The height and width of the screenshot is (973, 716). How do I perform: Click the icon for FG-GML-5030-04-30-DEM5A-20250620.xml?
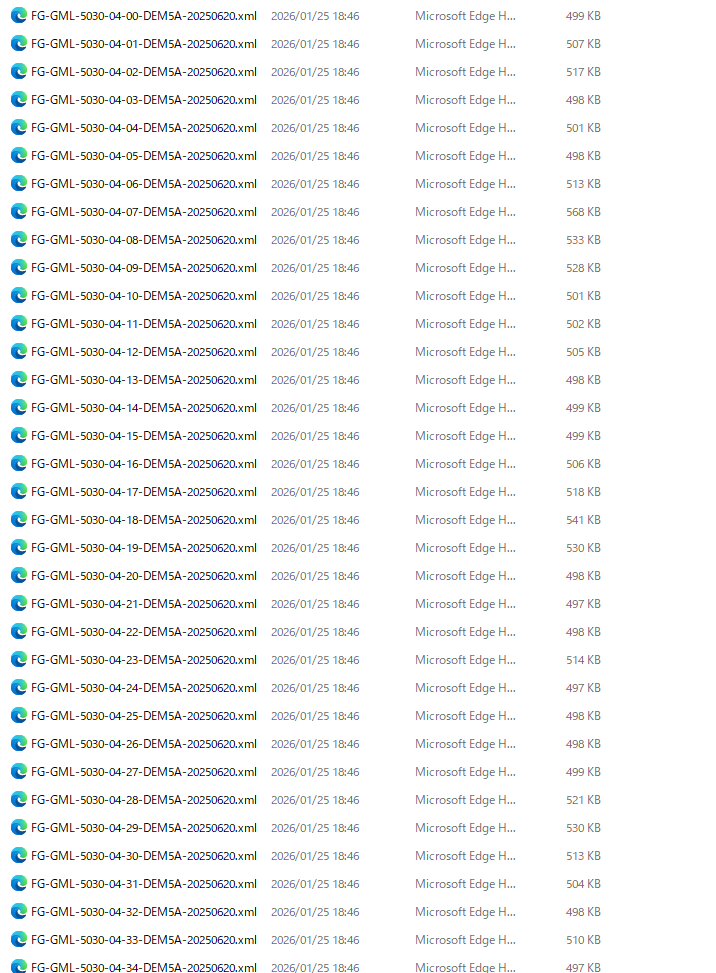click(x=19, y=856)
